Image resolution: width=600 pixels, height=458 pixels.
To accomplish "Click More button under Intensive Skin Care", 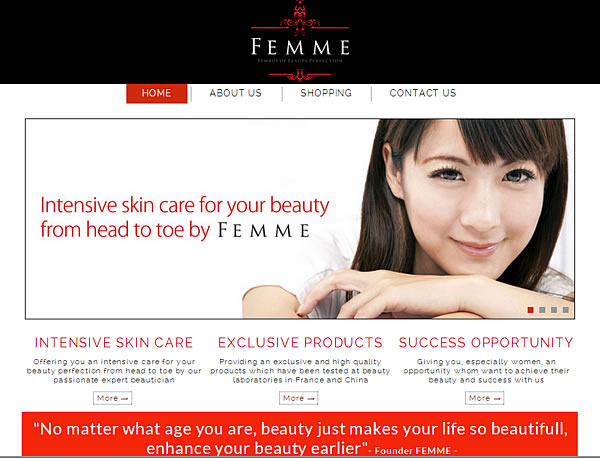I will 112,398.
